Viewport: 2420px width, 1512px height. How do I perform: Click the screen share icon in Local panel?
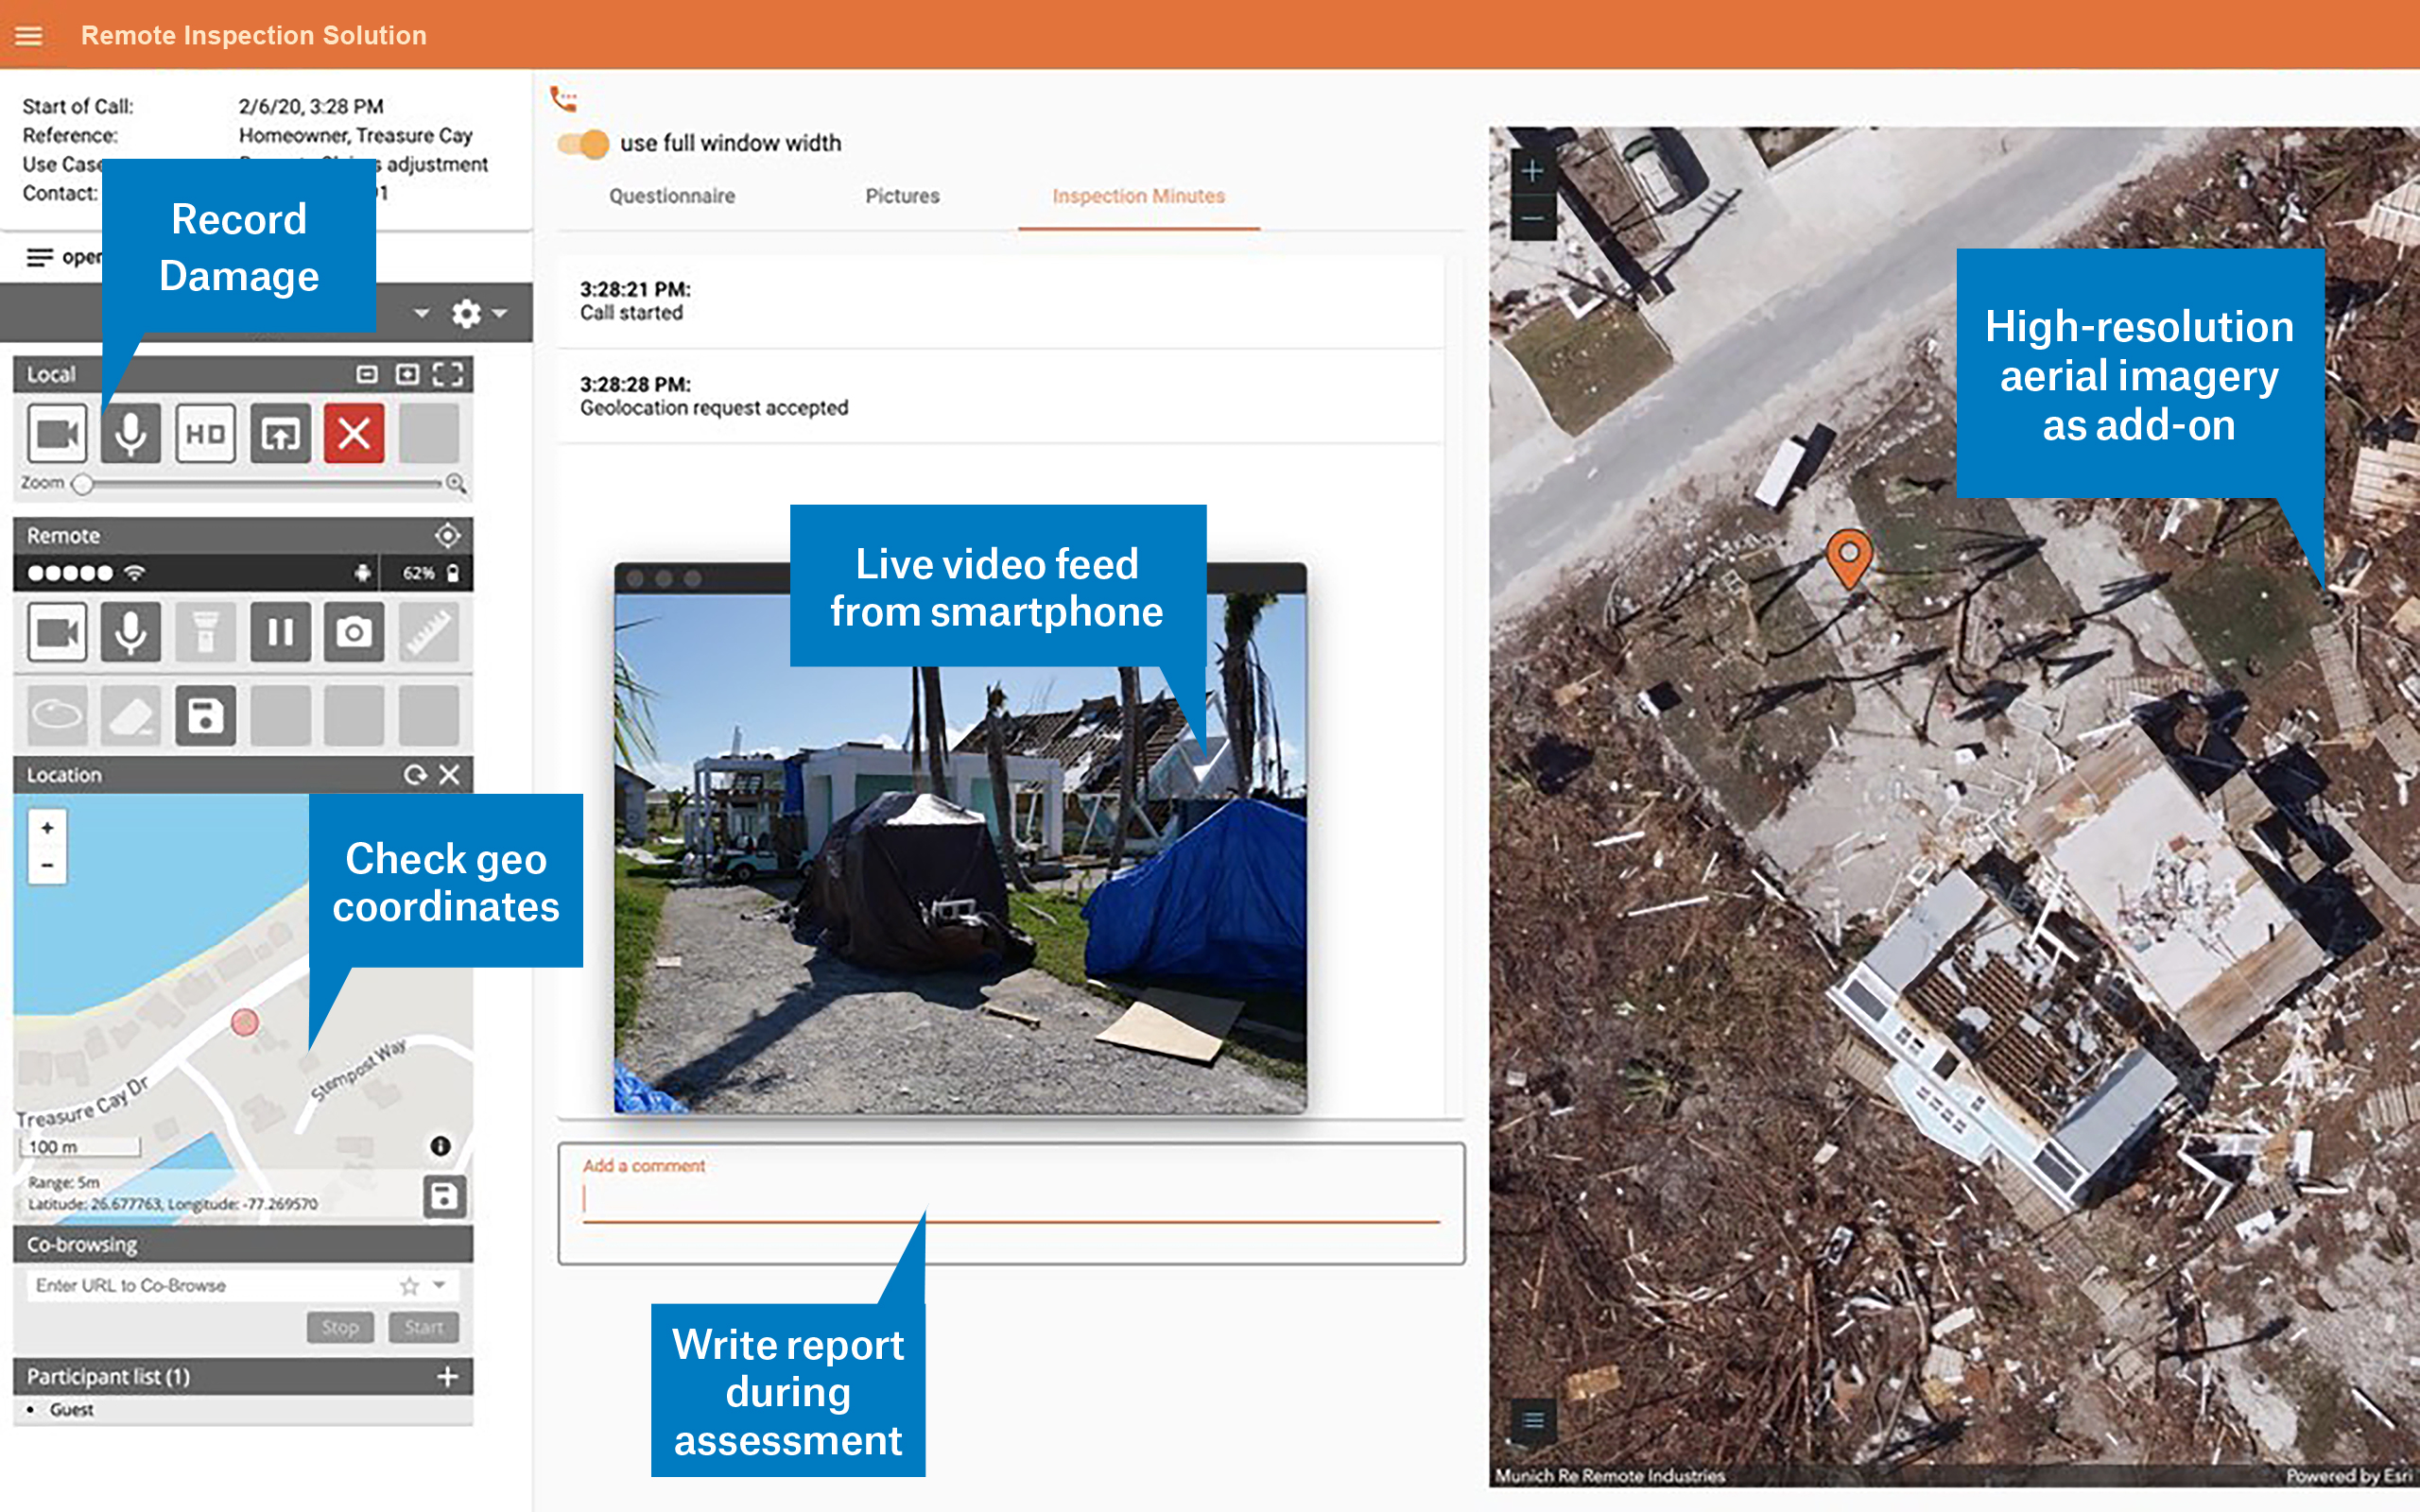(x=280, y=434)
